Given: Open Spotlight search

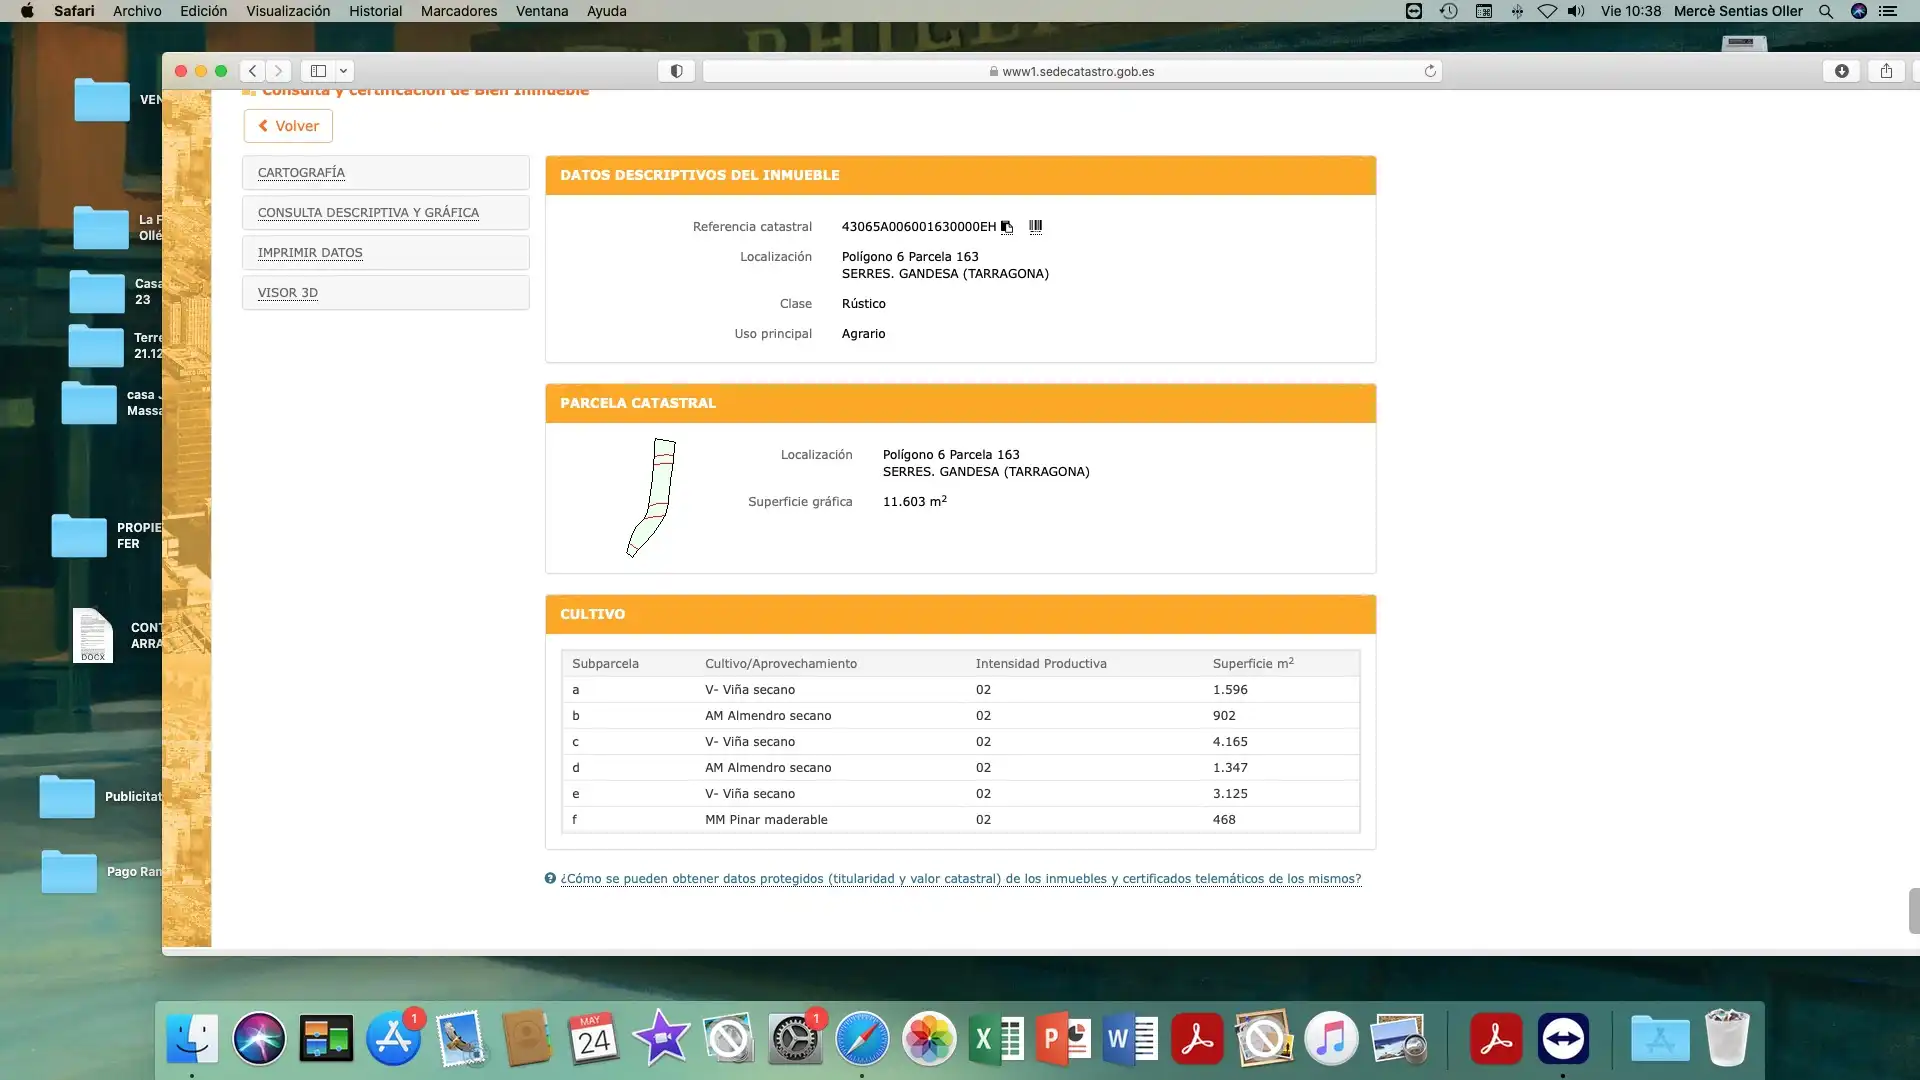Looking at the screenshot, I should [x=1826, y=11].
